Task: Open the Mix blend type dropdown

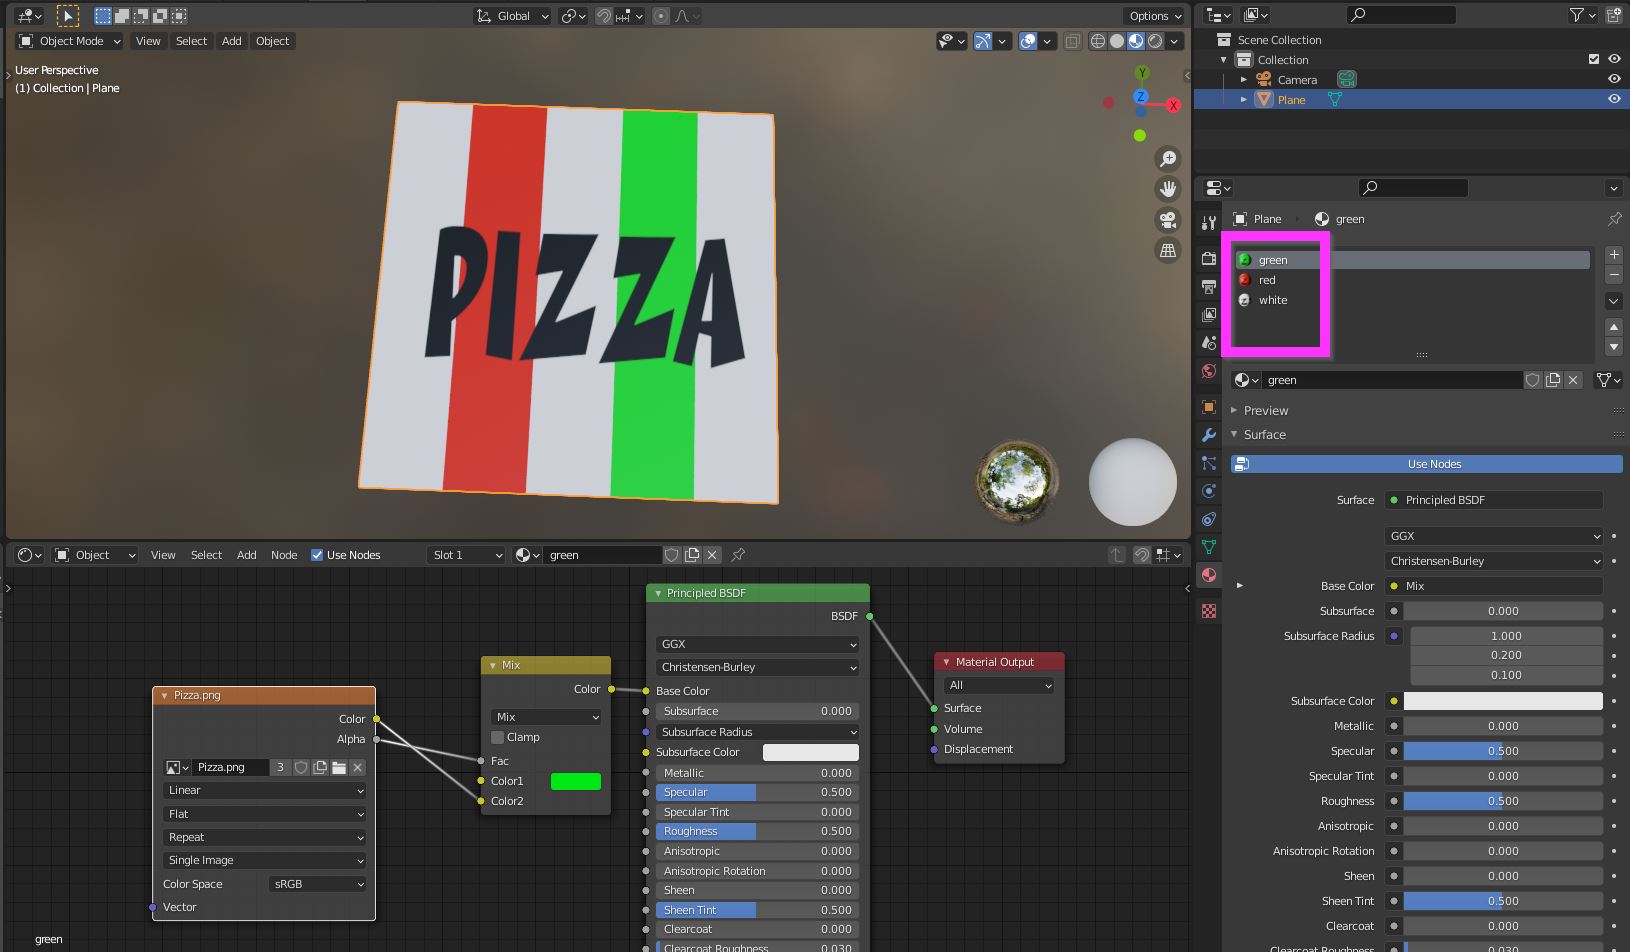Action: [546, 717]
